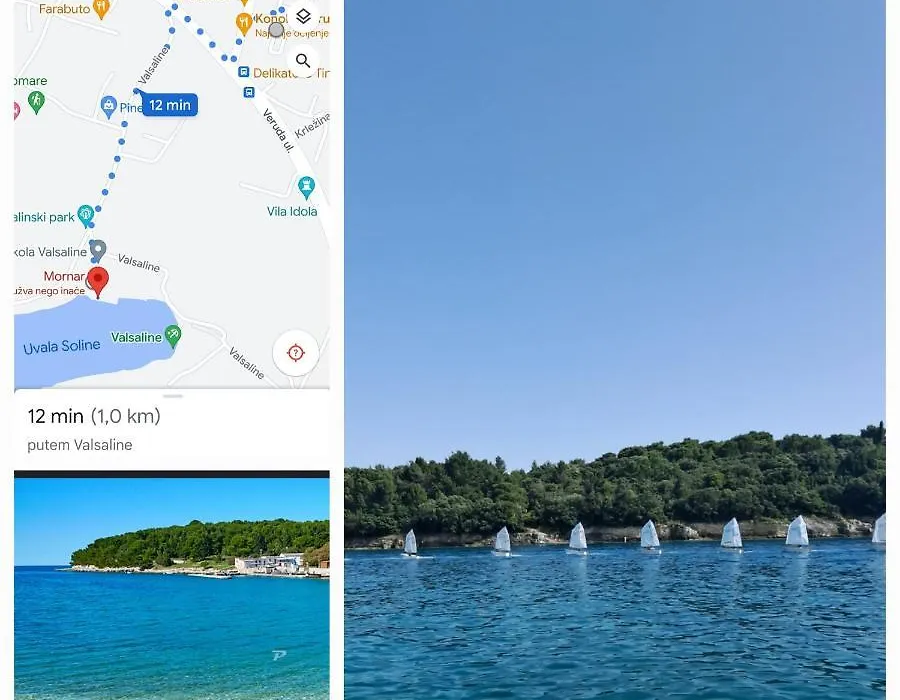
Task: Select the Konoba restaurant pin
Action: point(244,24)
